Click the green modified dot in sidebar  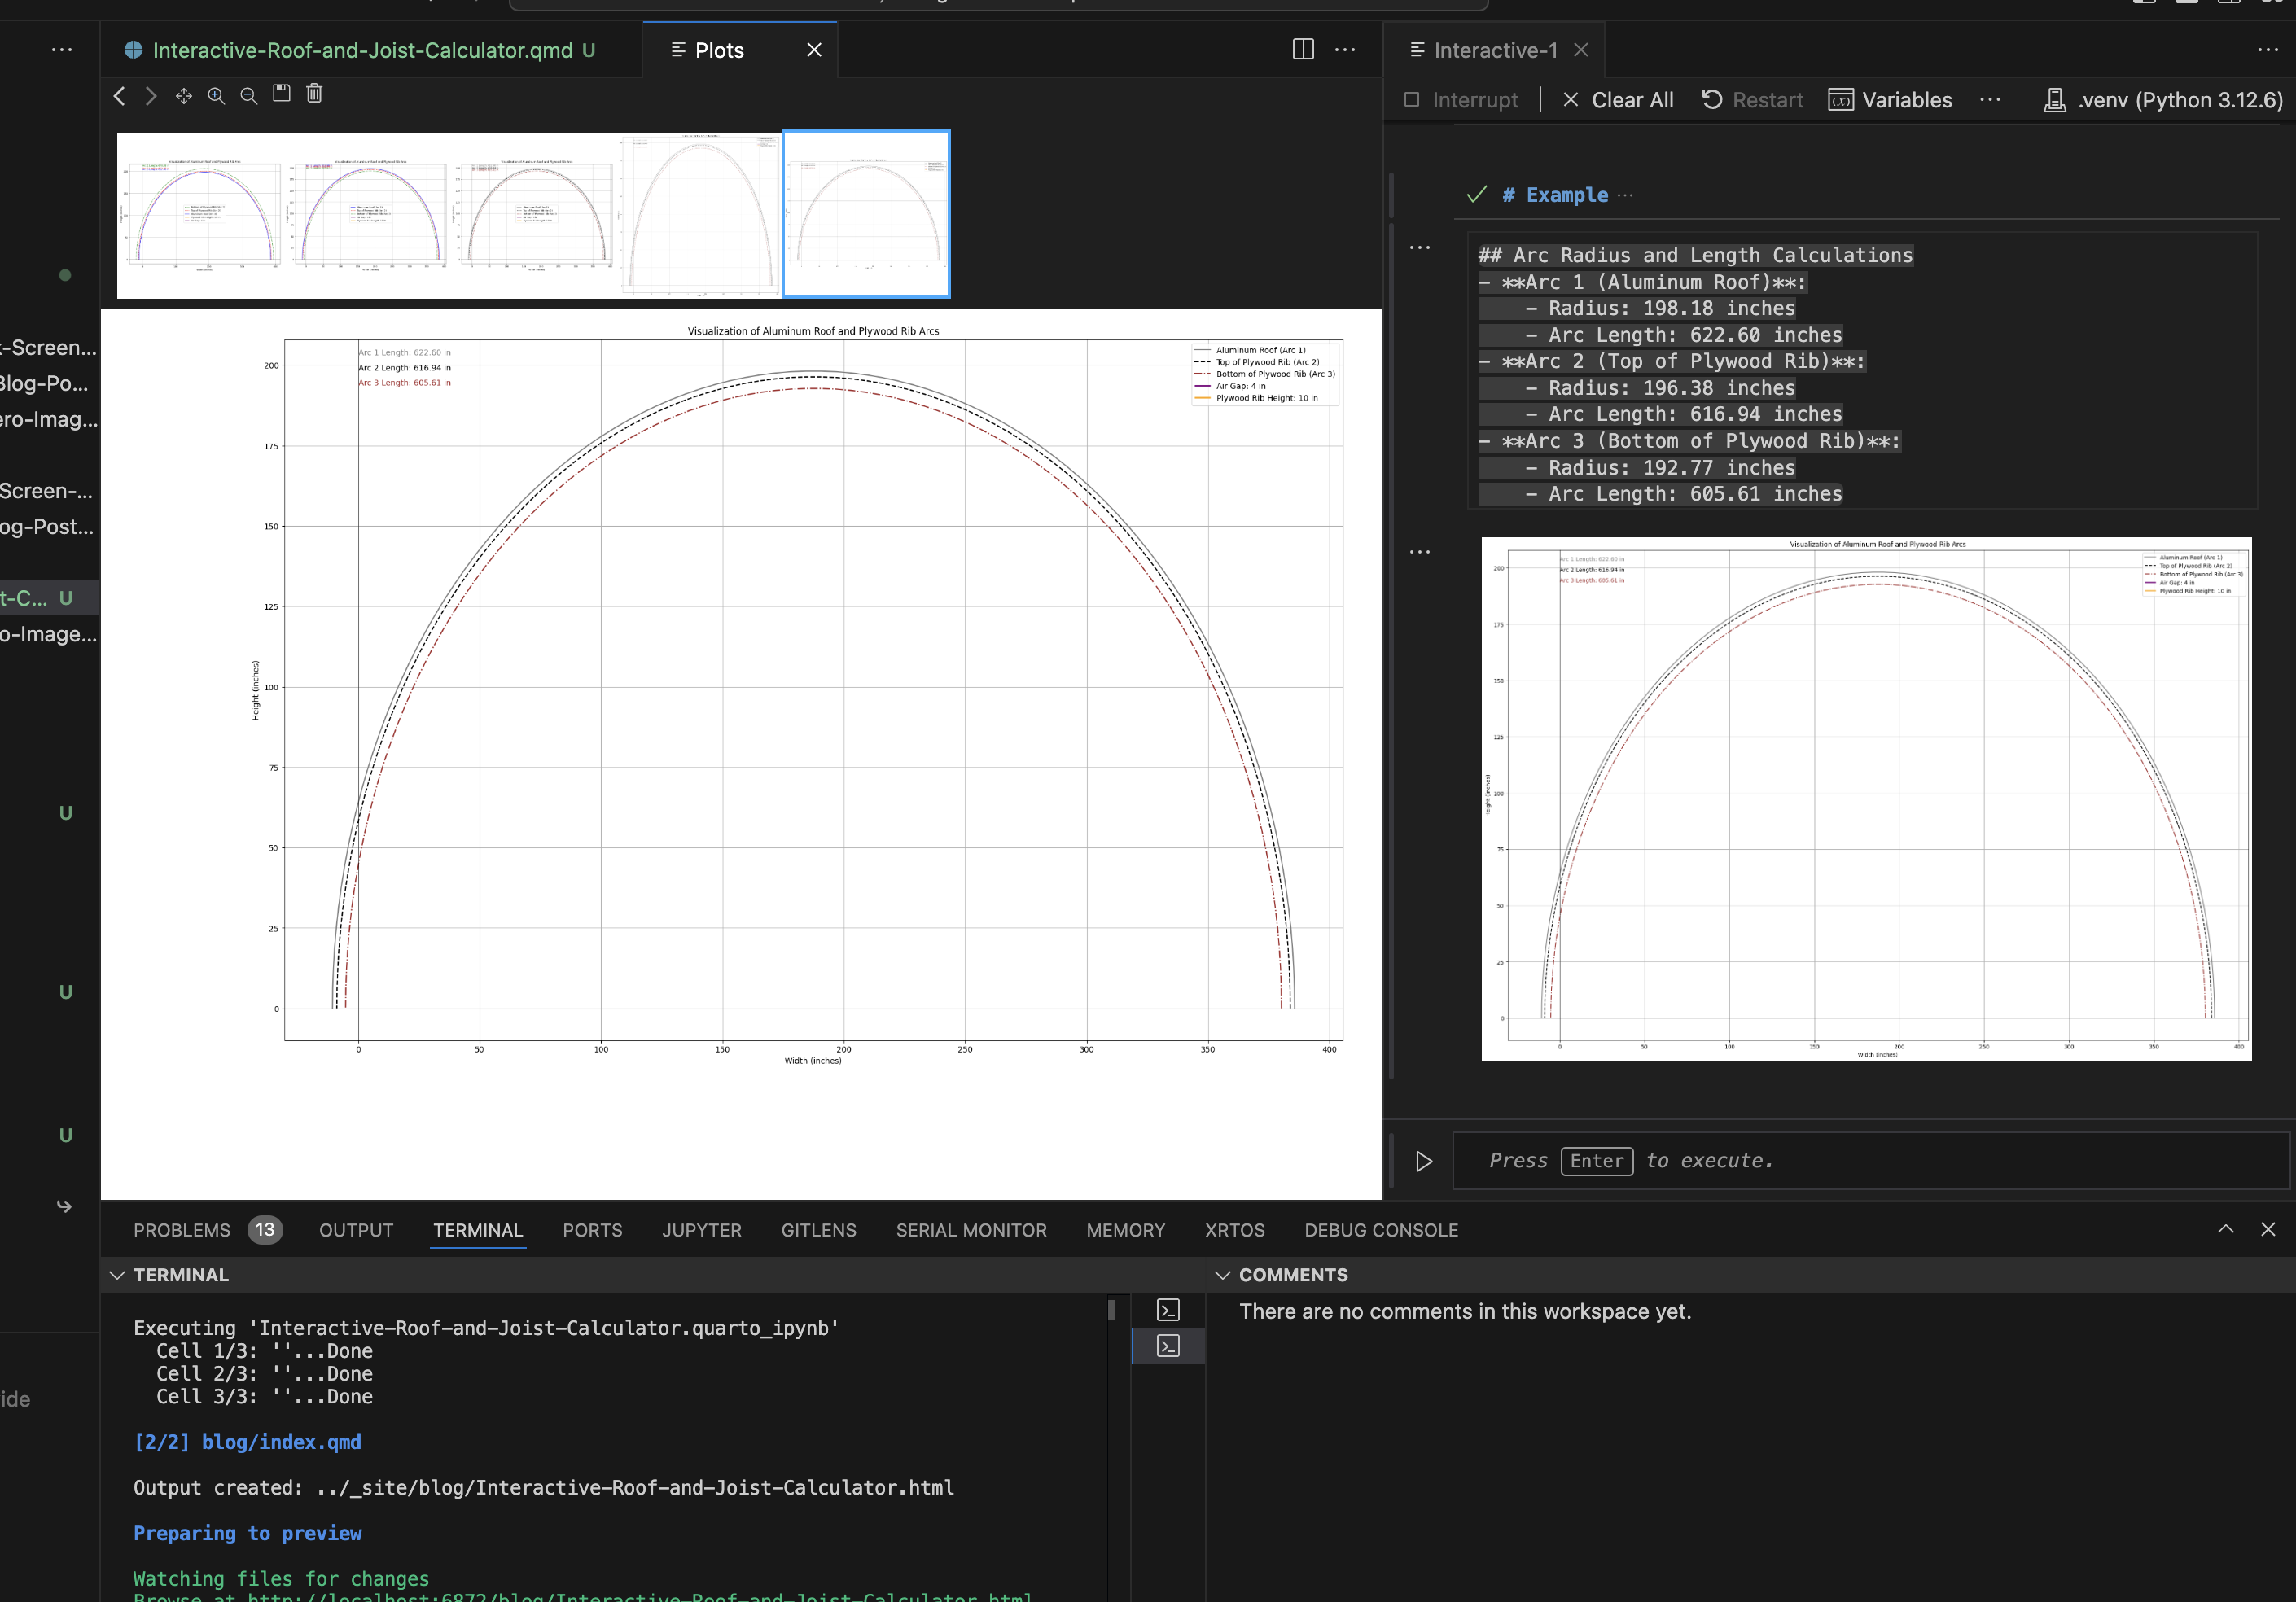pyautogui.click(x=65, y=275)
